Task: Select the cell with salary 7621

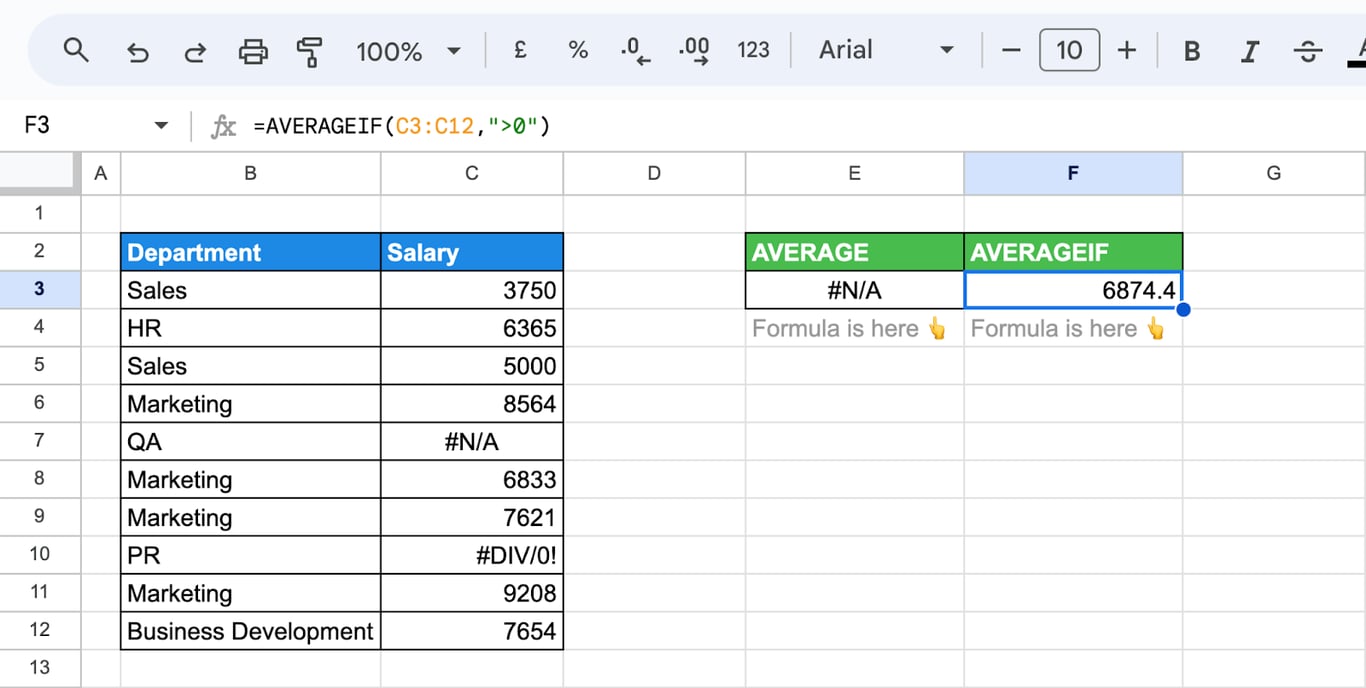Action: click(x=472, y=518)
